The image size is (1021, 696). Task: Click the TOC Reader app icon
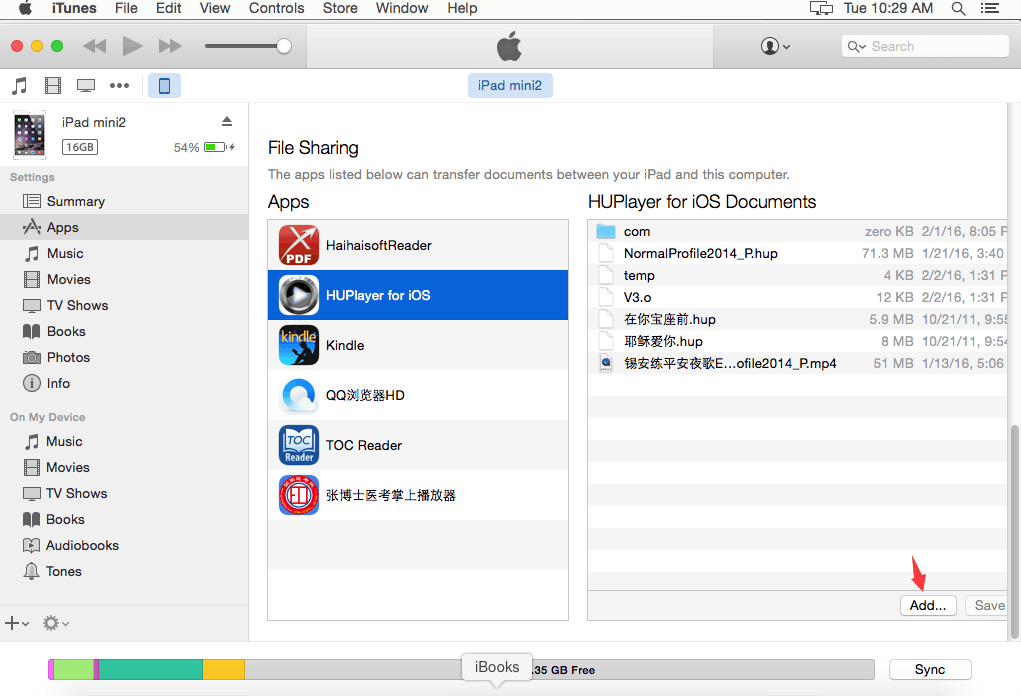[299, 445]
